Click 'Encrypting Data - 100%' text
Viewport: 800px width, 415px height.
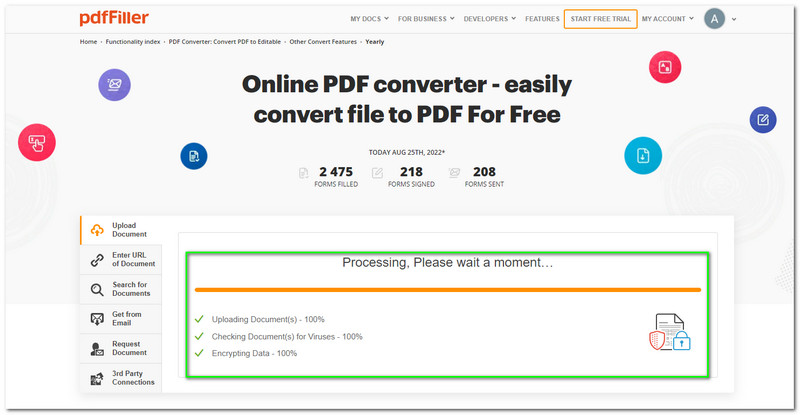coord(254,353)
